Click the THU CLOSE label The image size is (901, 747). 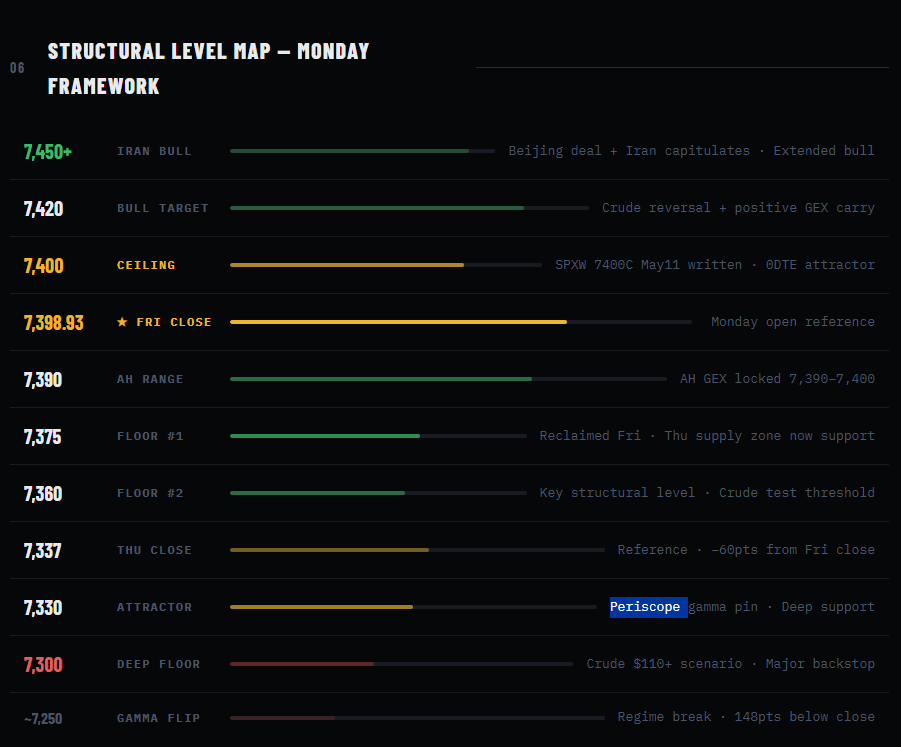coord(154,550)
